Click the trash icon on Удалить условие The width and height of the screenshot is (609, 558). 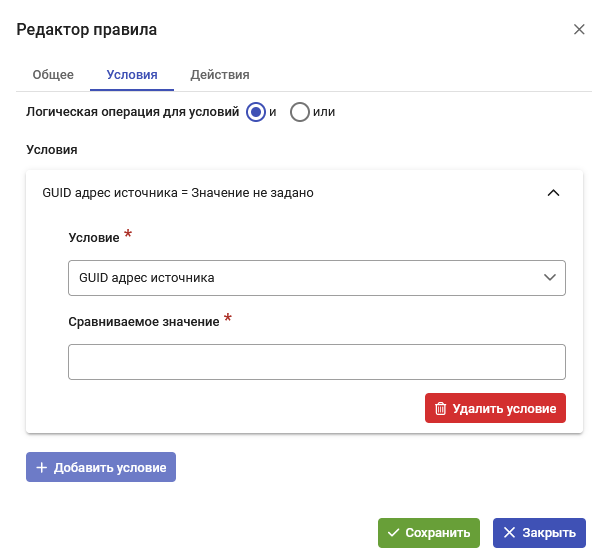point(440,409)
